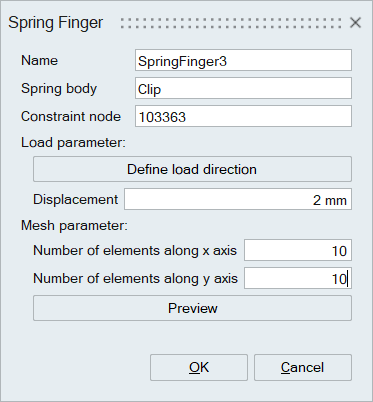Confirm the dialog with OK
373x402 pixels.
199,367
